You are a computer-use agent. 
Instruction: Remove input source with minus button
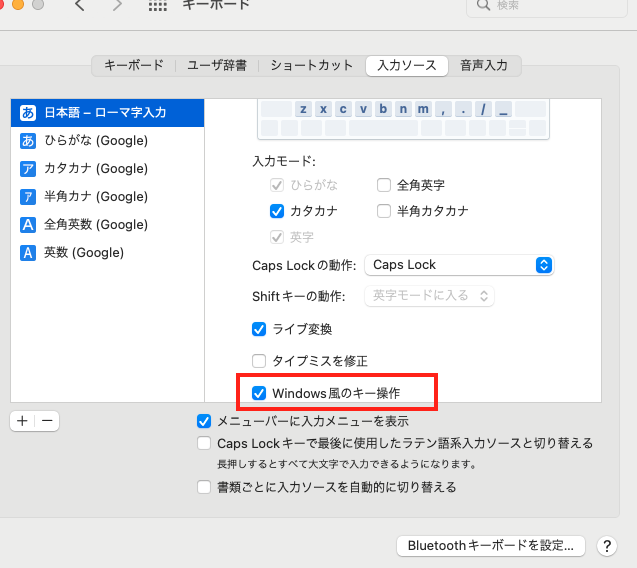coord(47,421)
